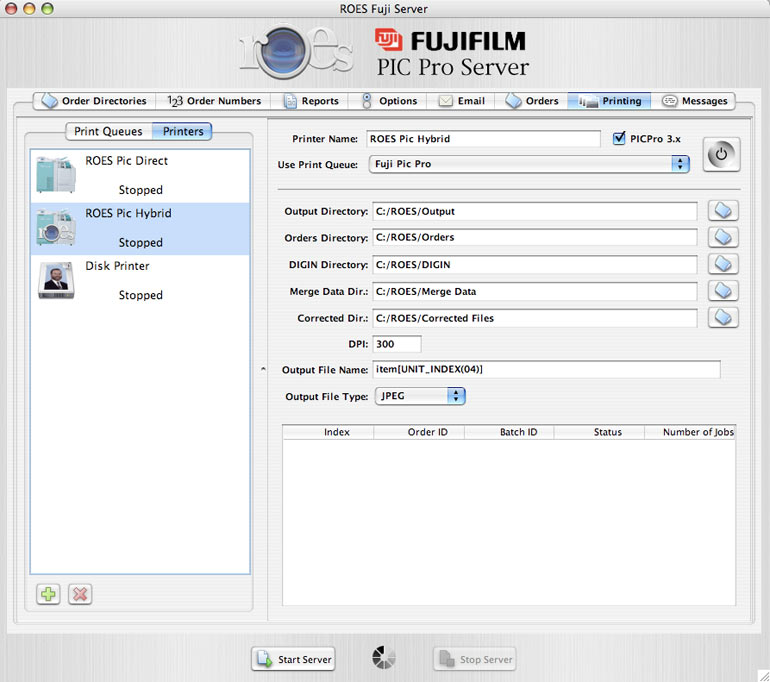The height and width of the screenshot is (682, 770).
Task: Click the Fujifilm red logo
Action: click(388, 40)
